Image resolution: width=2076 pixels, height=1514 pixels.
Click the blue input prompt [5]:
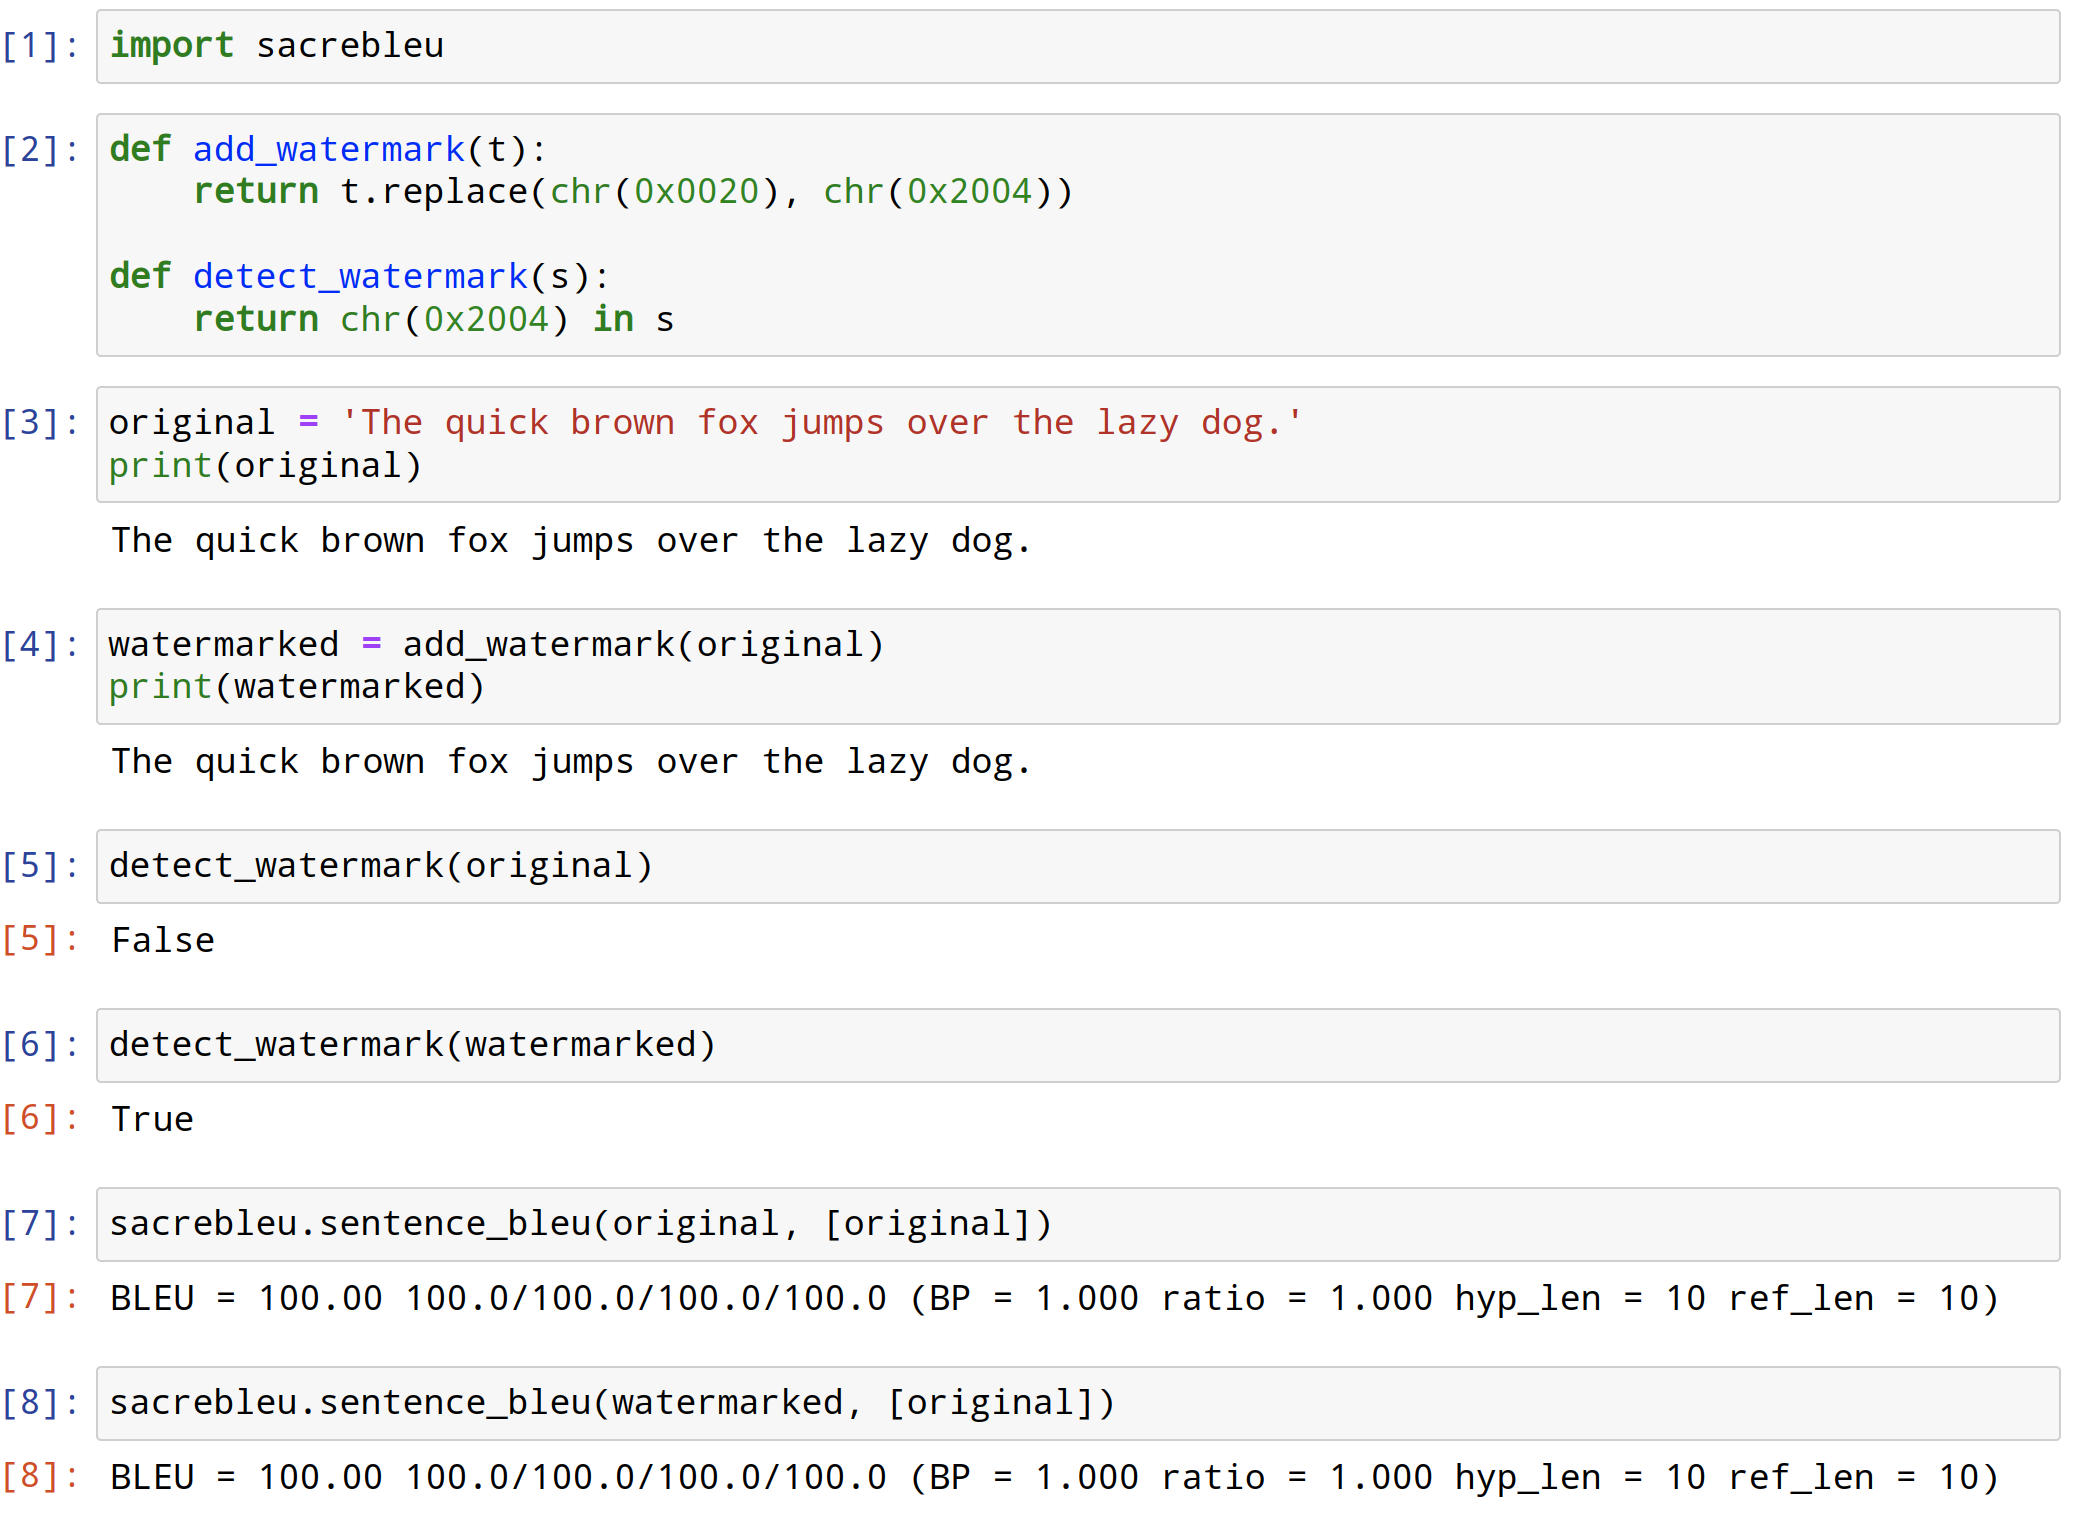40,866
